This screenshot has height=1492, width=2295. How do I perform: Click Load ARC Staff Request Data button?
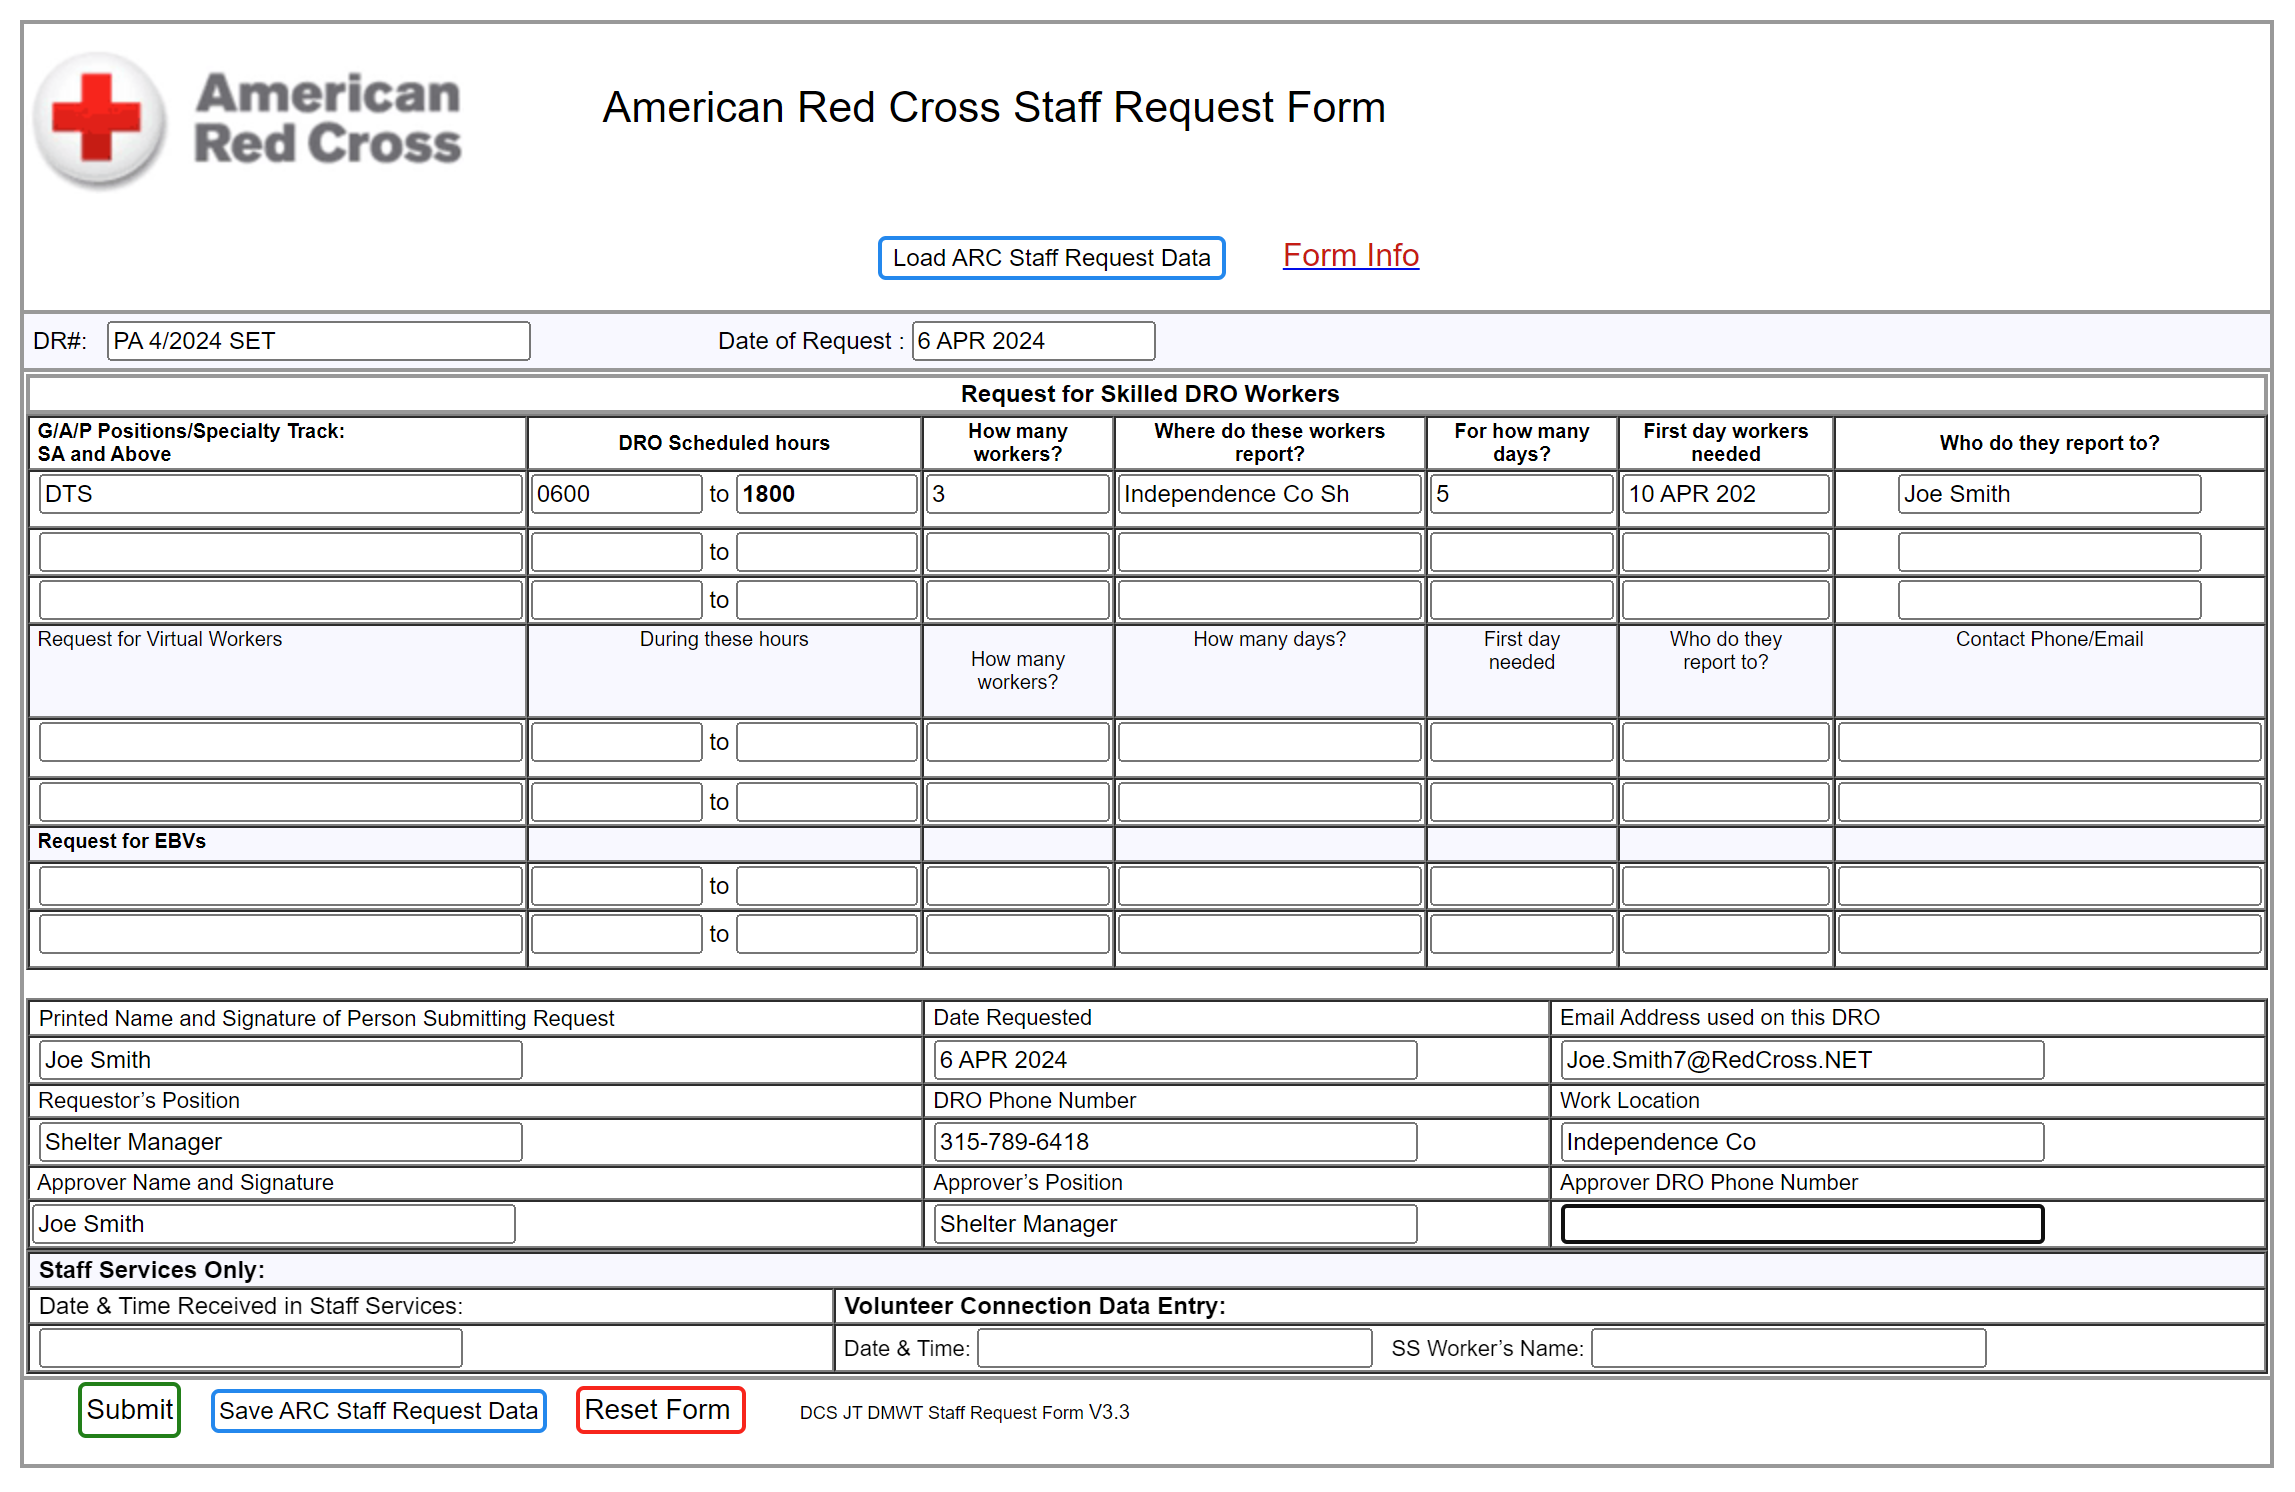(x=1051, y=258)
